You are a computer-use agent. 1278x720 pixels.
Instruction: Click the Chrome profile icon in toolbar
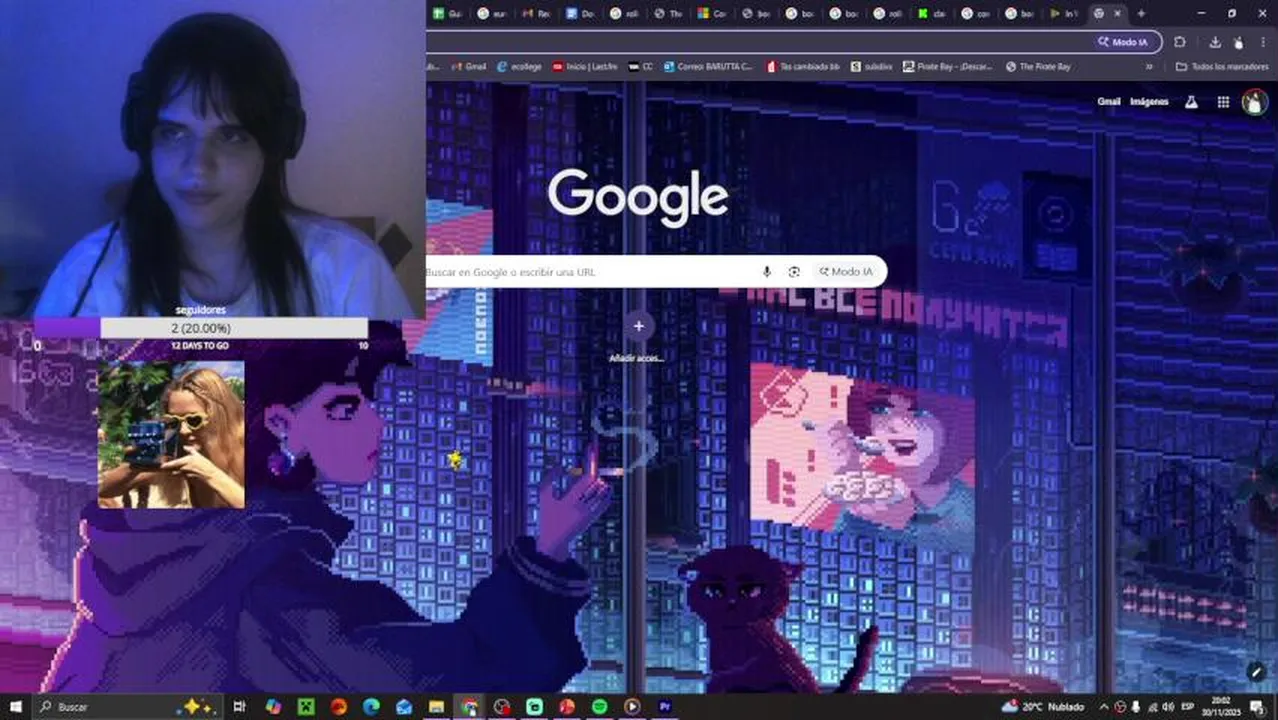tap(1238, 42)
